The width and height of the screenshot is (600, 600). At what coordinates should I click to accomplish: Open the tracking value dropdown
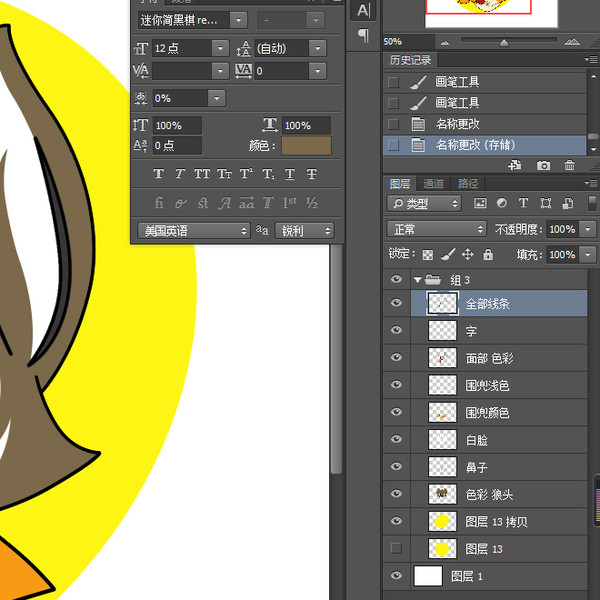pyautogui.click(x=318, y=71)
